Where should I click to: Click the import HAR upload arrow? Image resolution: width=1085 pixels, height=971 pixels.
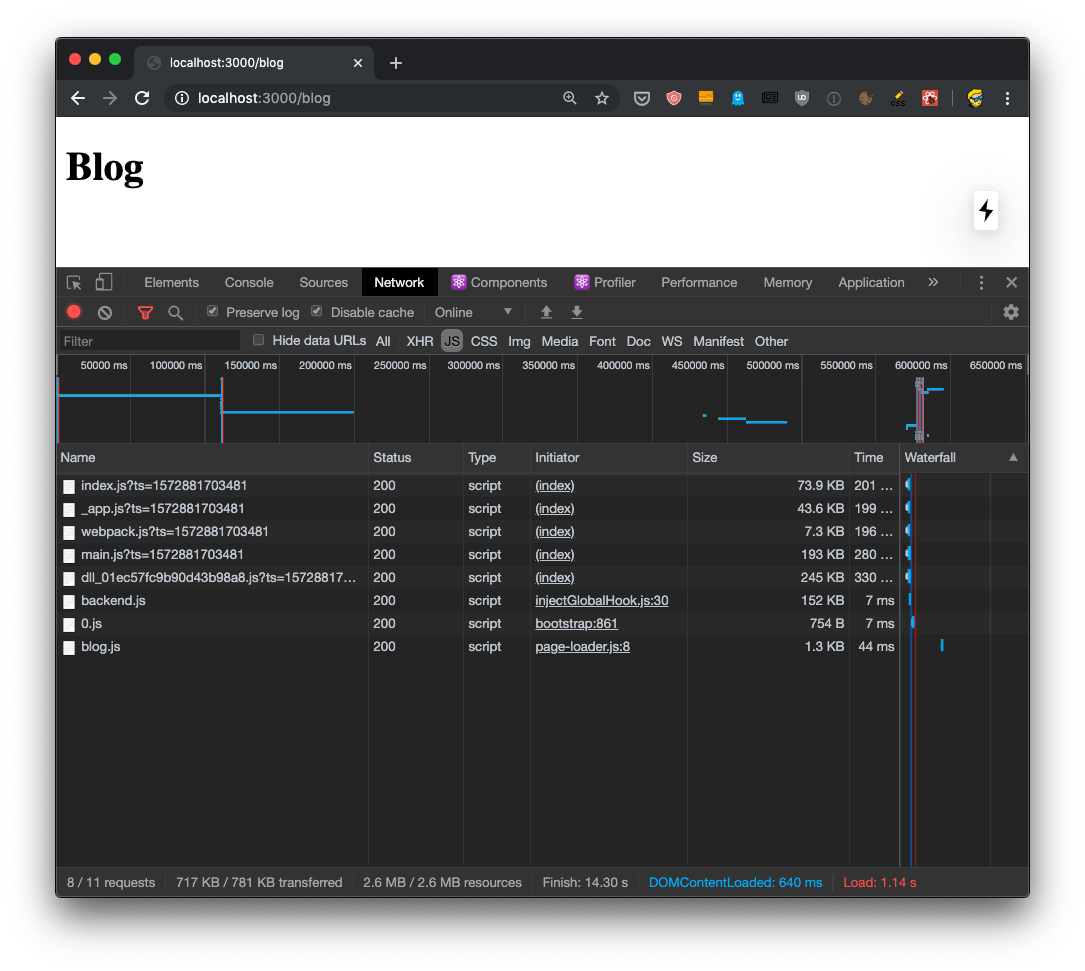click(x=546, y=312)
